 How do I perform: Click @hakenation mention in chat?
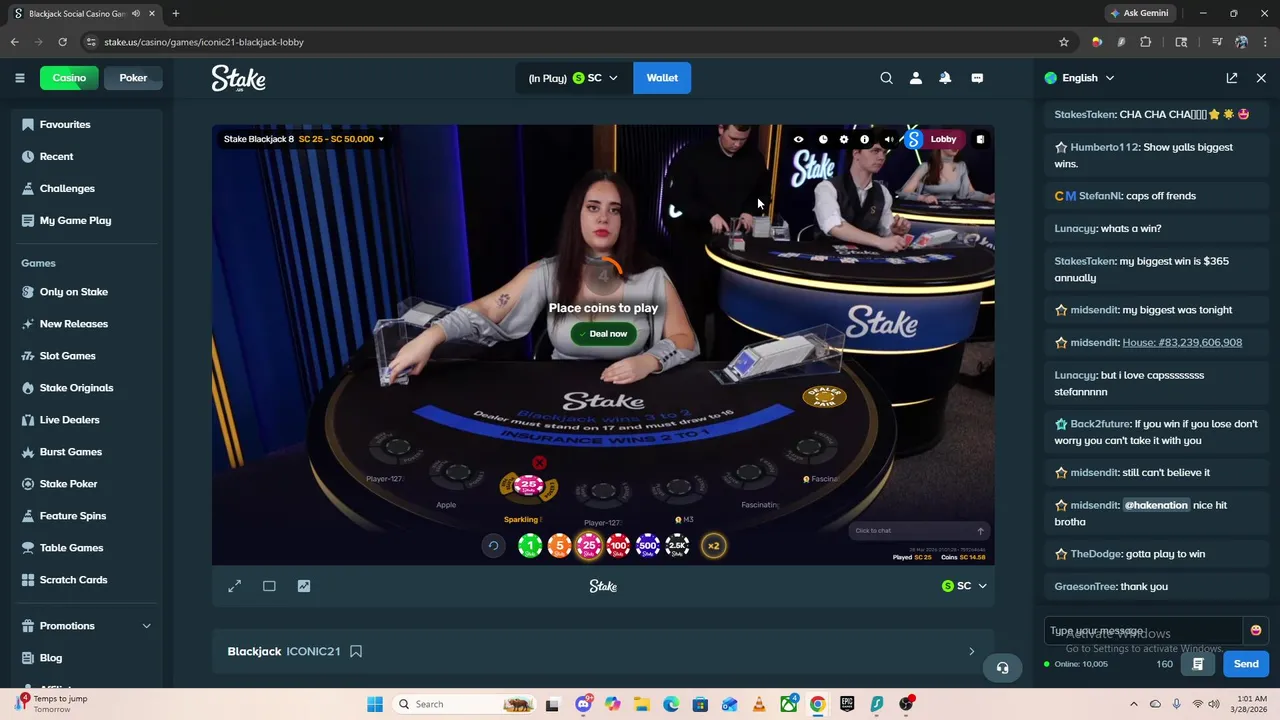tap(1156, 505)
